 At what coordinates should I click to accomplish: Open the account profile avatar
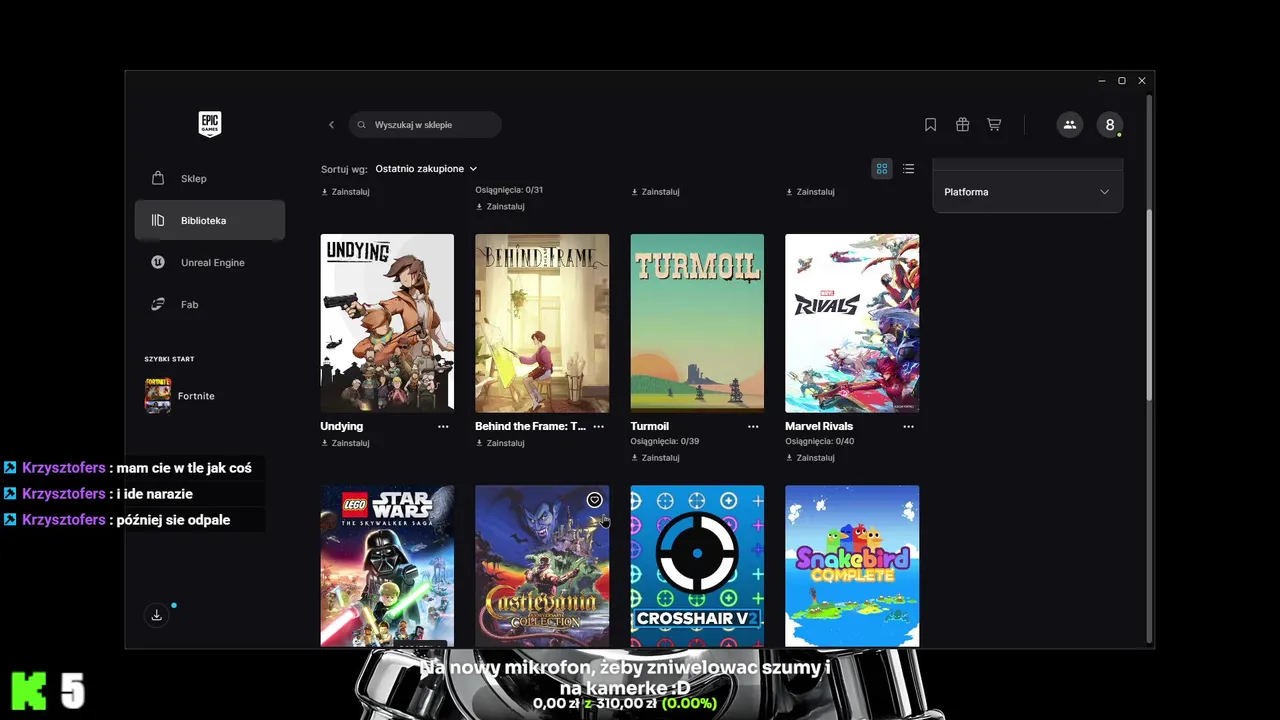tap(1109, 125)
